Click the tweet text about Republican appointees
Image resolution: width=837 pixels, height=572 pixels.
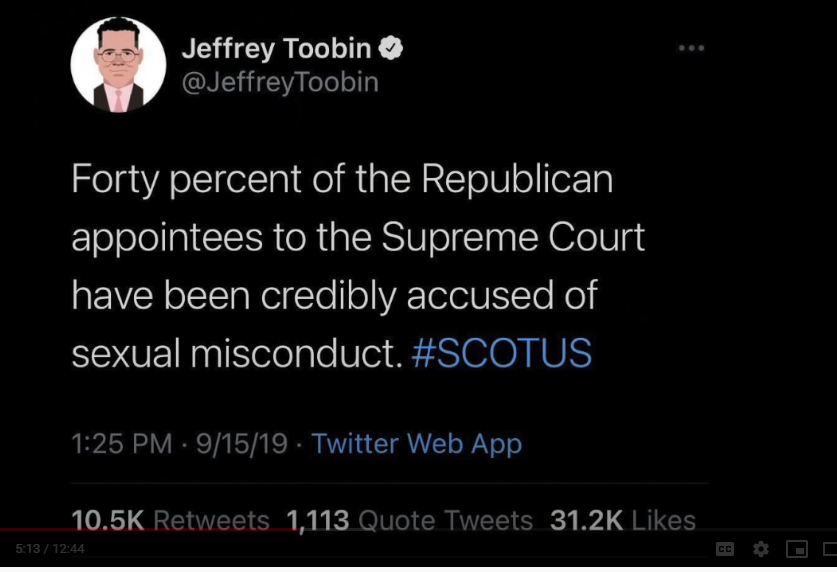[358, 266]
